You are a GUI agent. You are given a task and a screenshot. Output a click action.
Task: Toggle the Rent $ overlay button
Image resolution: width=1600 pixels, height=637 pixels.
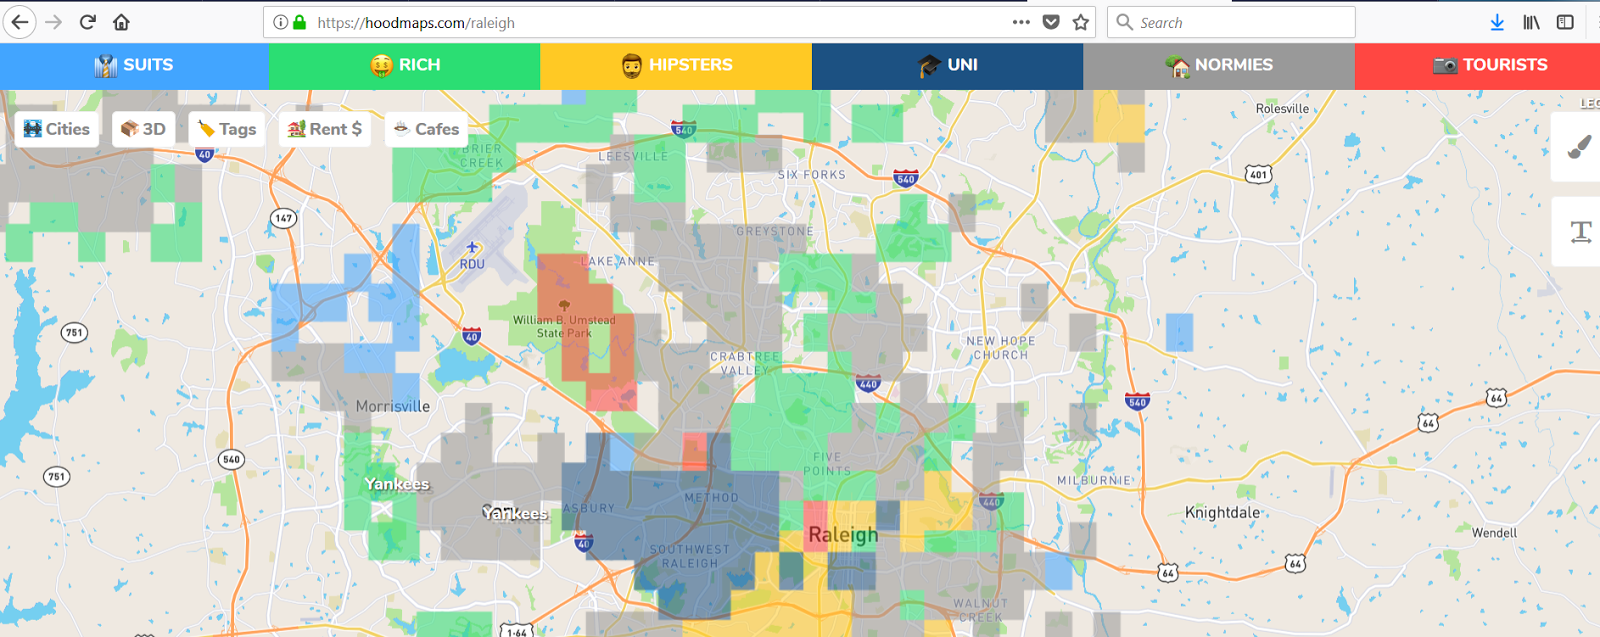click(325, 129)
